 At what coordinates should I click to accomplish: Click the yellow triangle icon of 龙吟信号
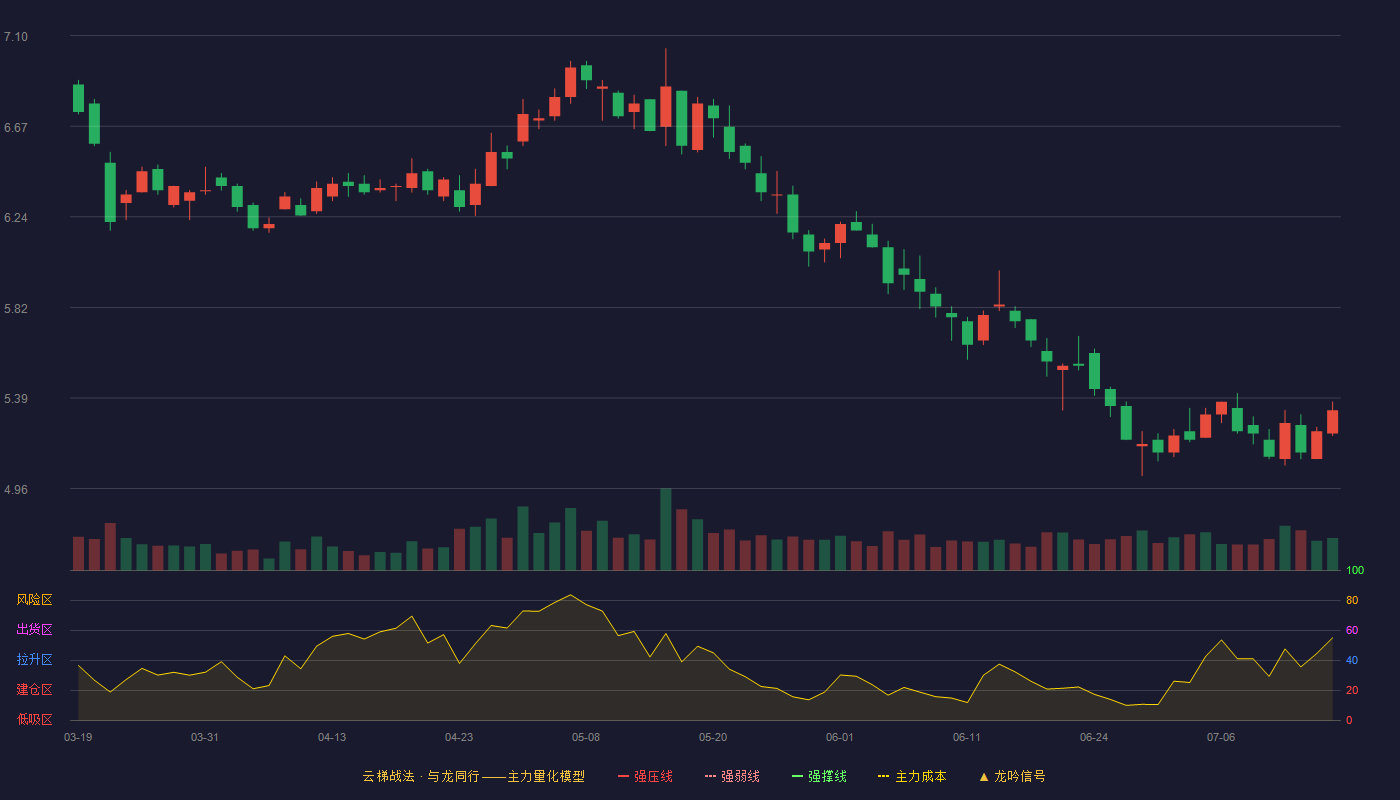point(984,776)
